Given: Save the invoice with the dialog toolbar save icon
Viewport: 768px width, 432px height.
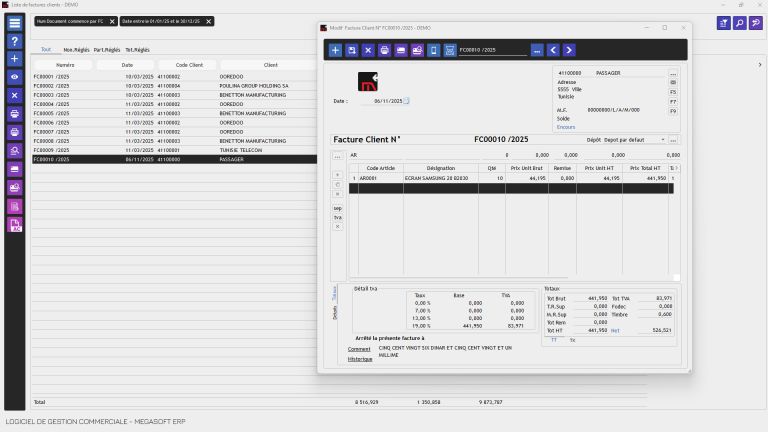Looking at the screenshot, I should pos(352,50).
